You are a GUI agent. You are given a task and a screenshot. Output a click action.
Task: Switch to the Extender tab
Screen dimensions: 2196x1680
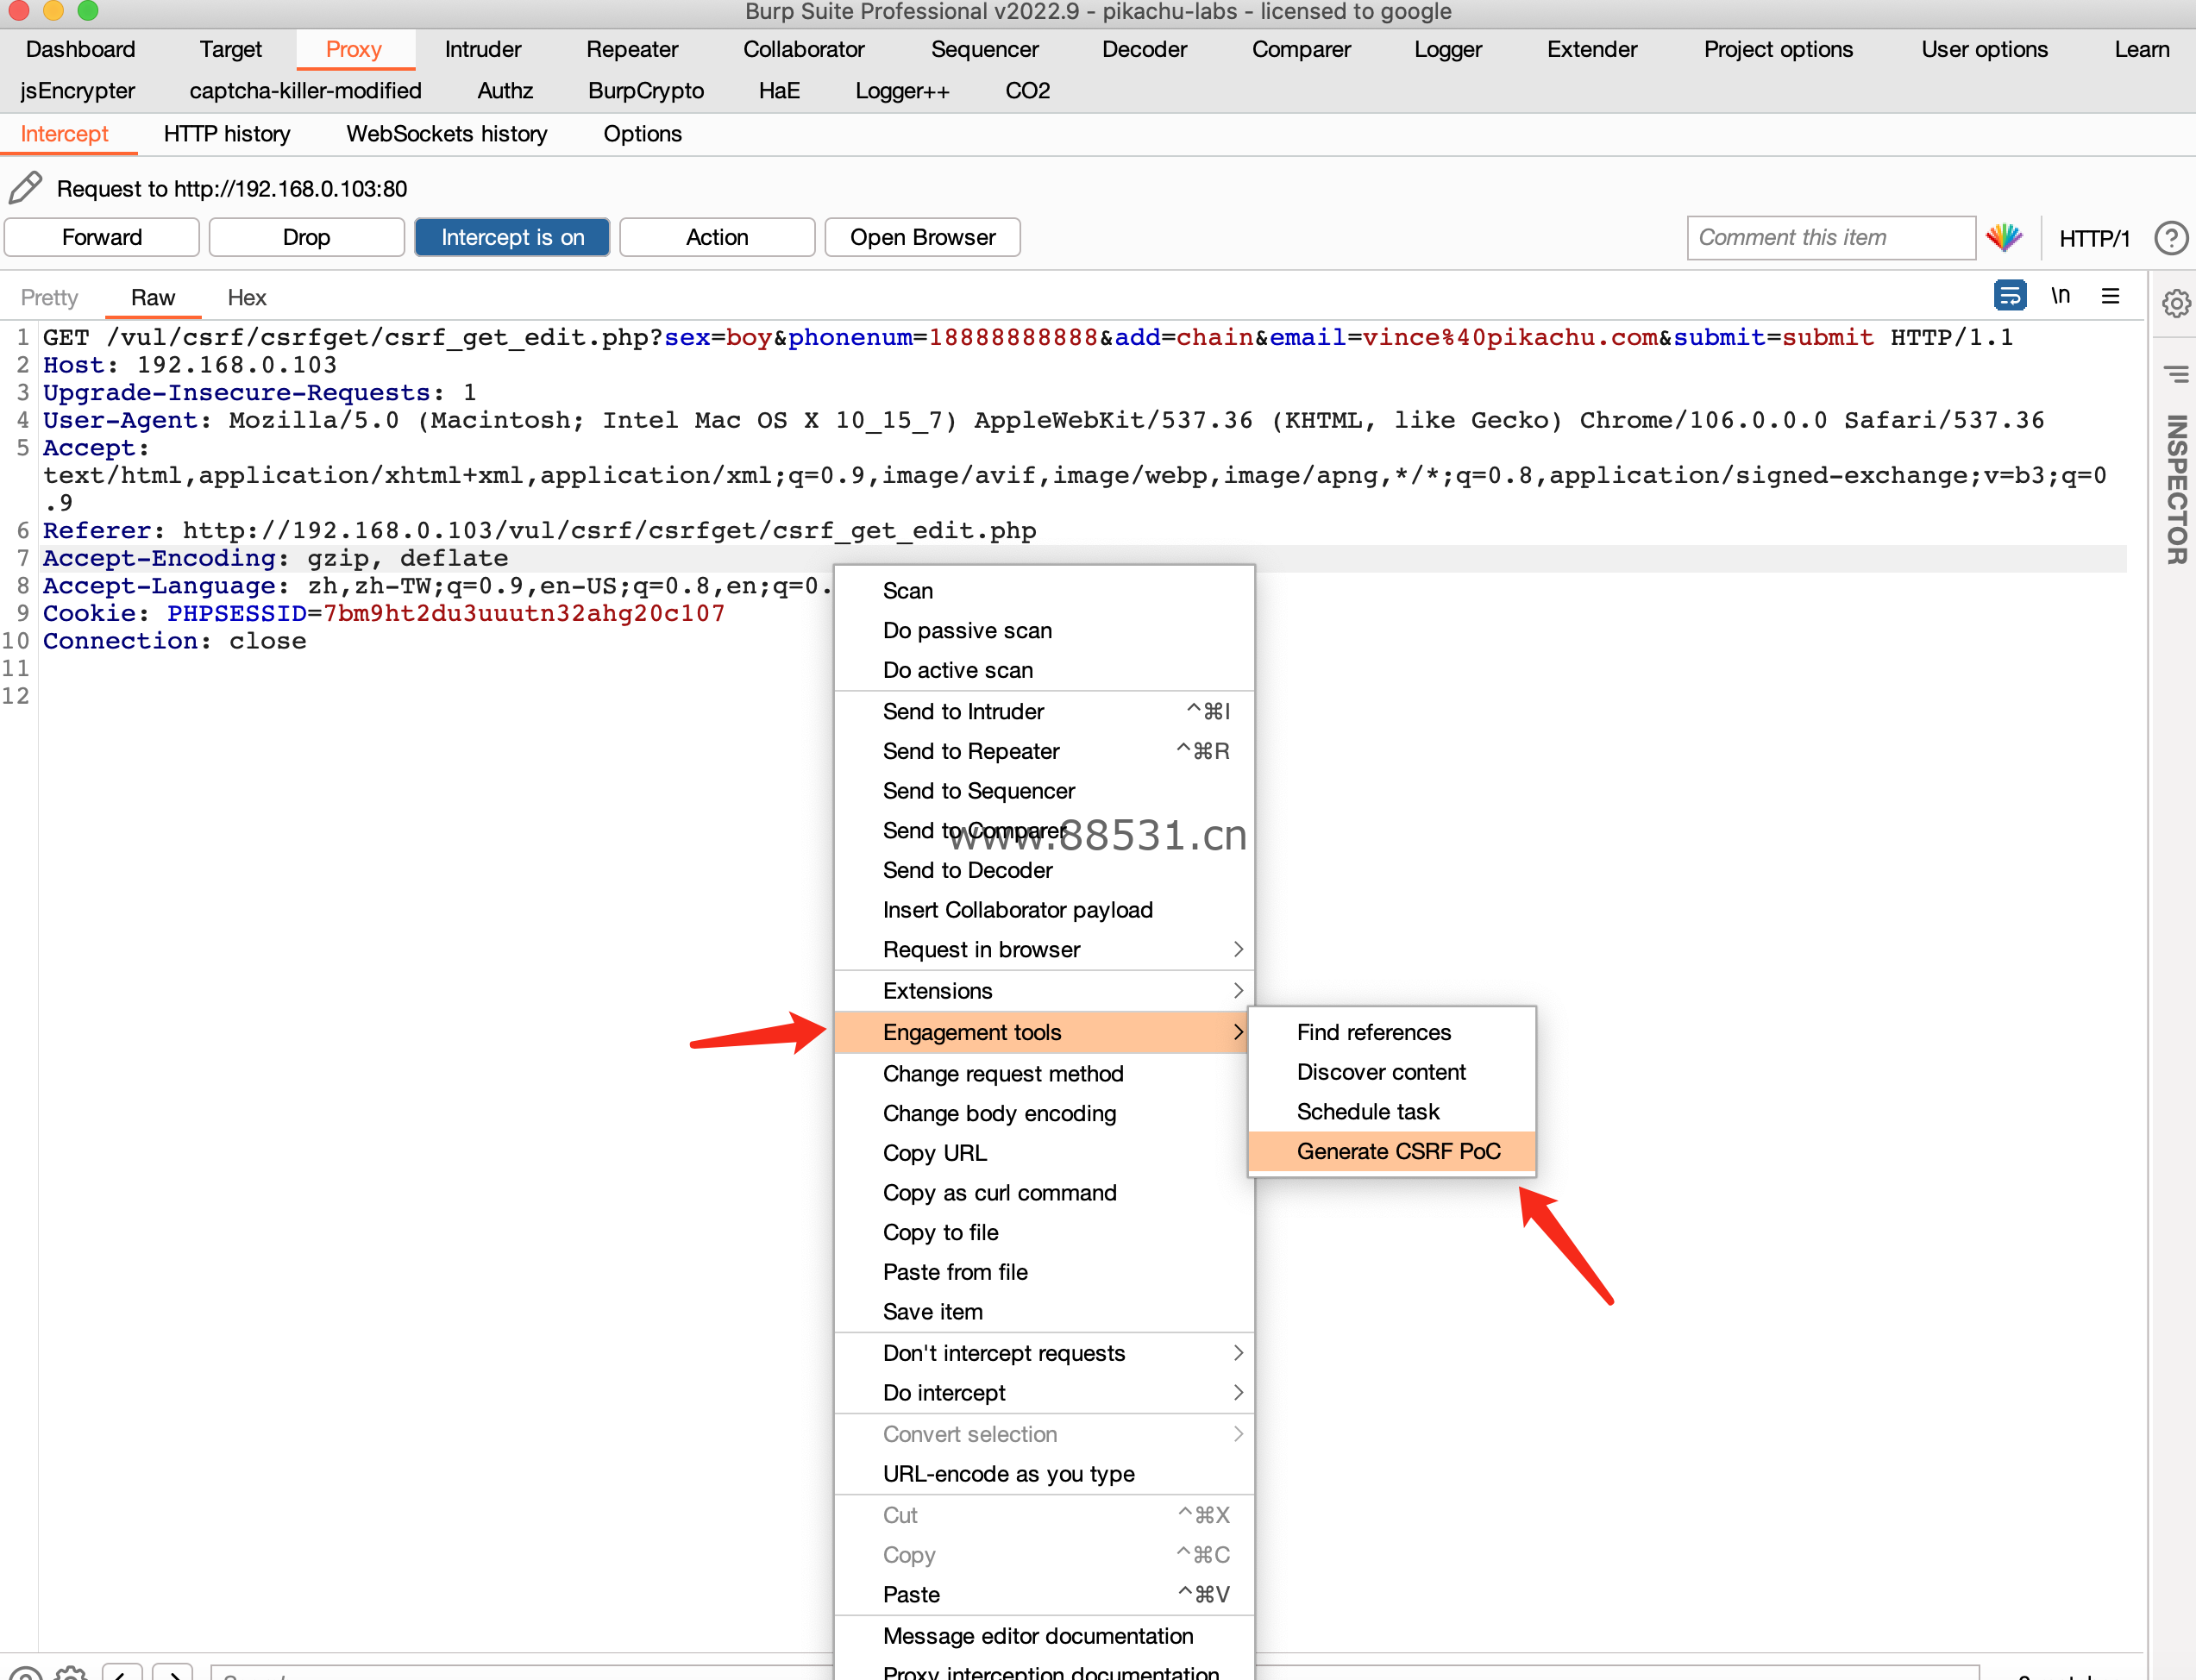point(1592,49)
